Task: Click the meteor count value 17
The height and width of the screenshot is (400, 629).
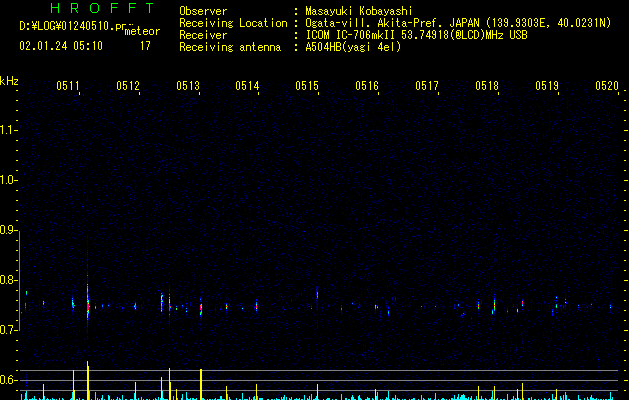Action: tap(145, 46)
